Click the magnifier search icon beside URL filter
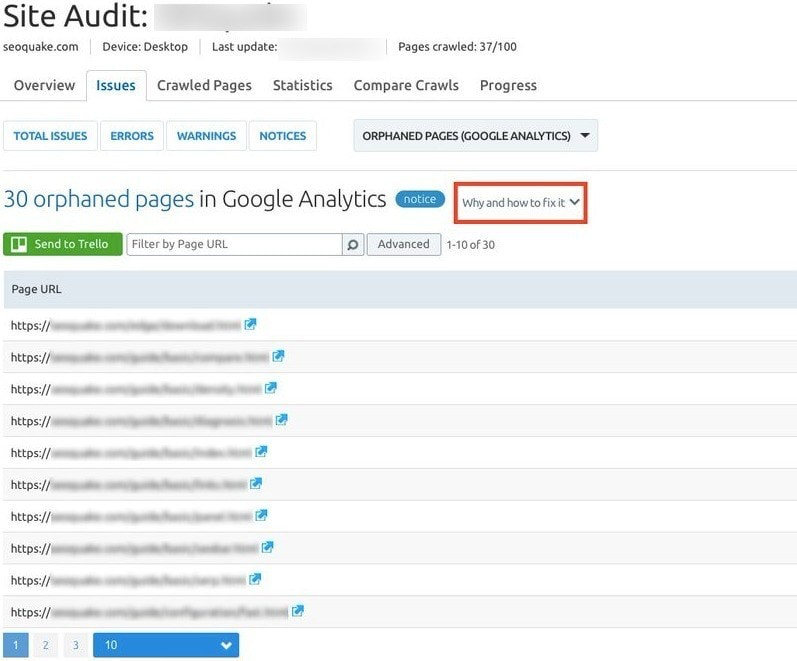The height and width of the screenshot is (661, 797). 353,244
